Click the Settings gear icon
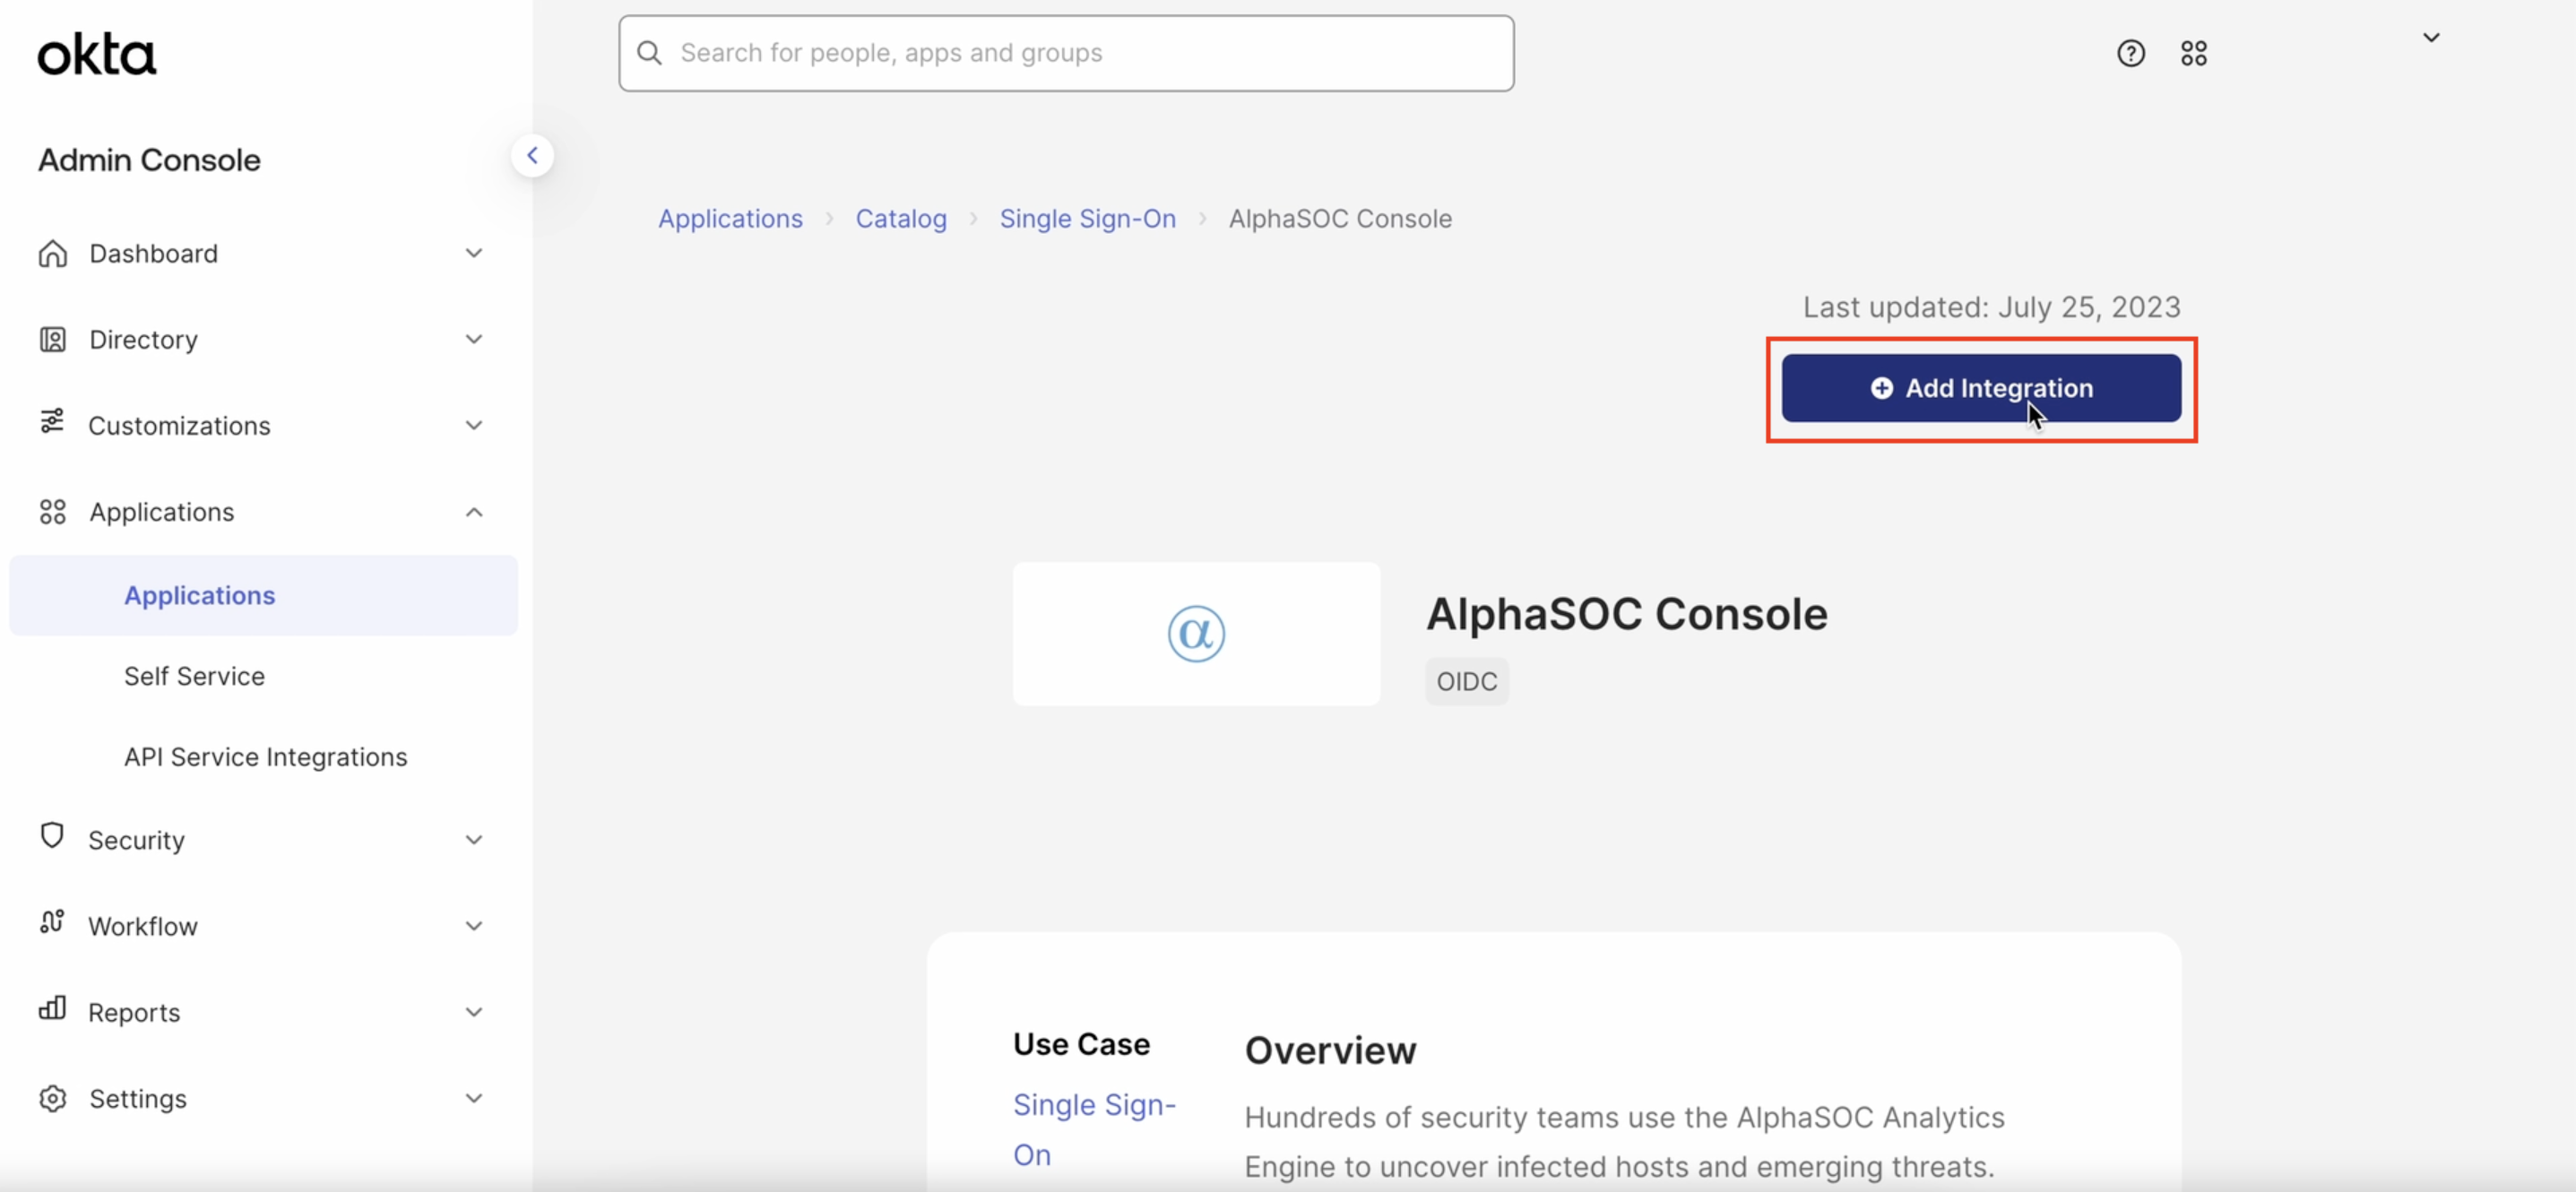The image size is (2576, 1192). pos(52,1098)
